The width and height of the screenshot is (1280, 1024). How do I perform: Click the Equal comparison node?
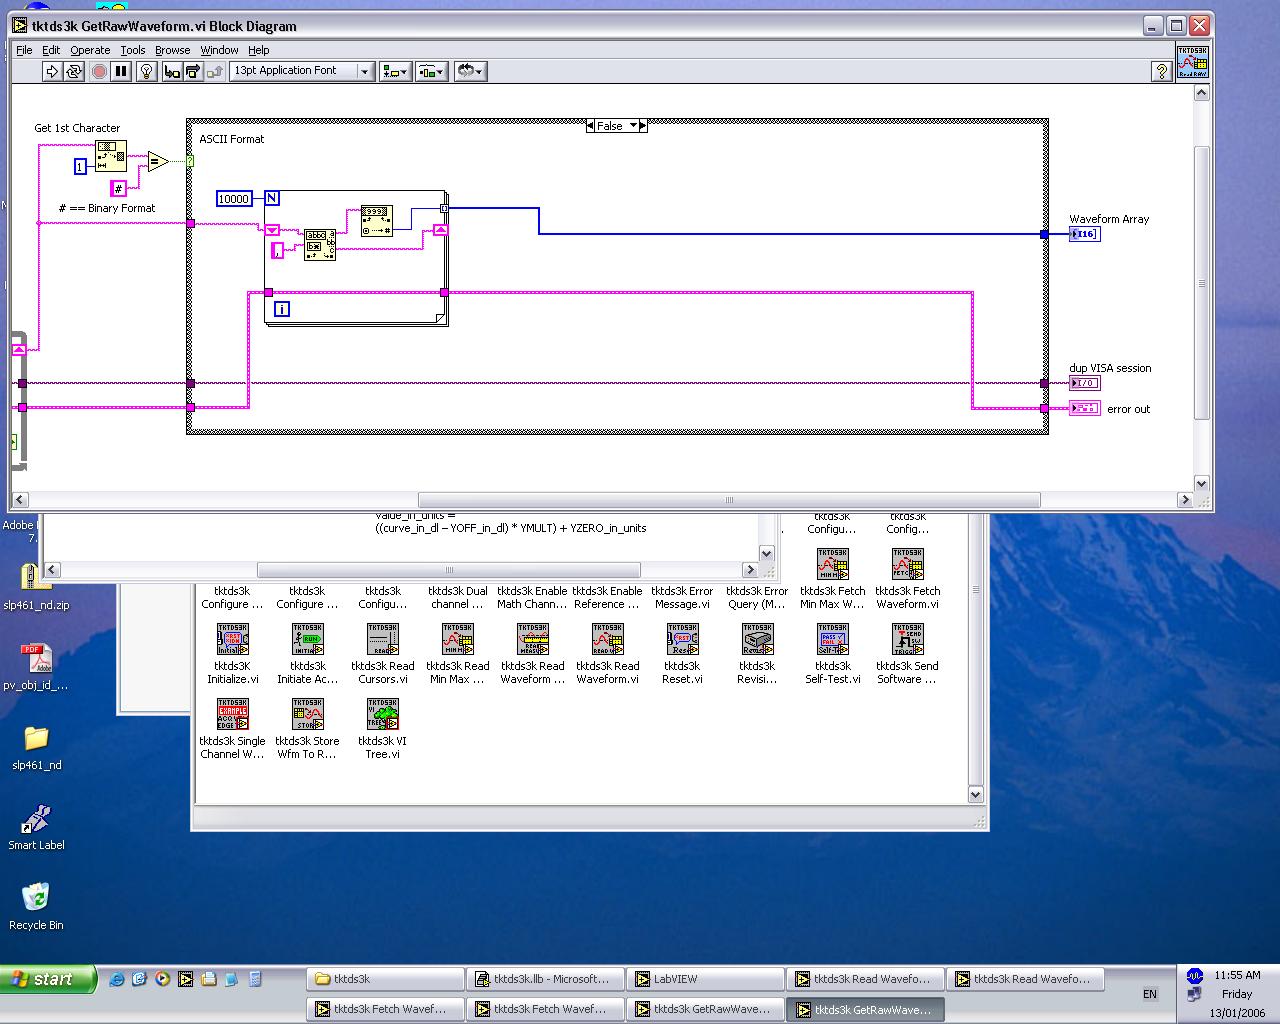(158, 161)
